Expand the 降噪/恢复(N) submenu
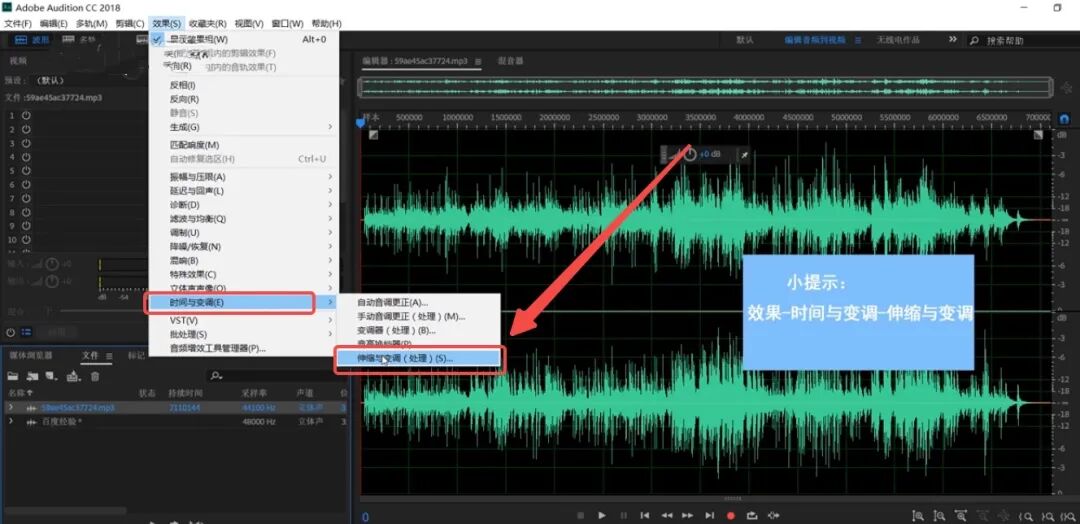The image size is (1080, 524). 245,247
